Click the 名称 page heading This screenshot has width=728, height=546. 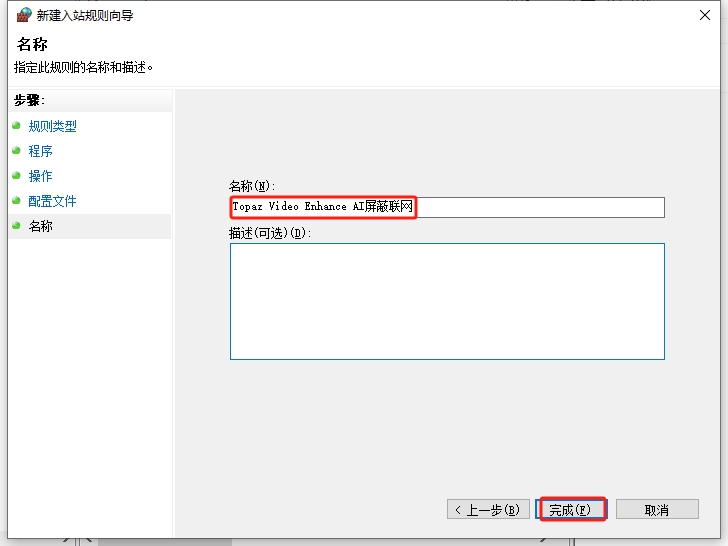click(x=32, y=44)
